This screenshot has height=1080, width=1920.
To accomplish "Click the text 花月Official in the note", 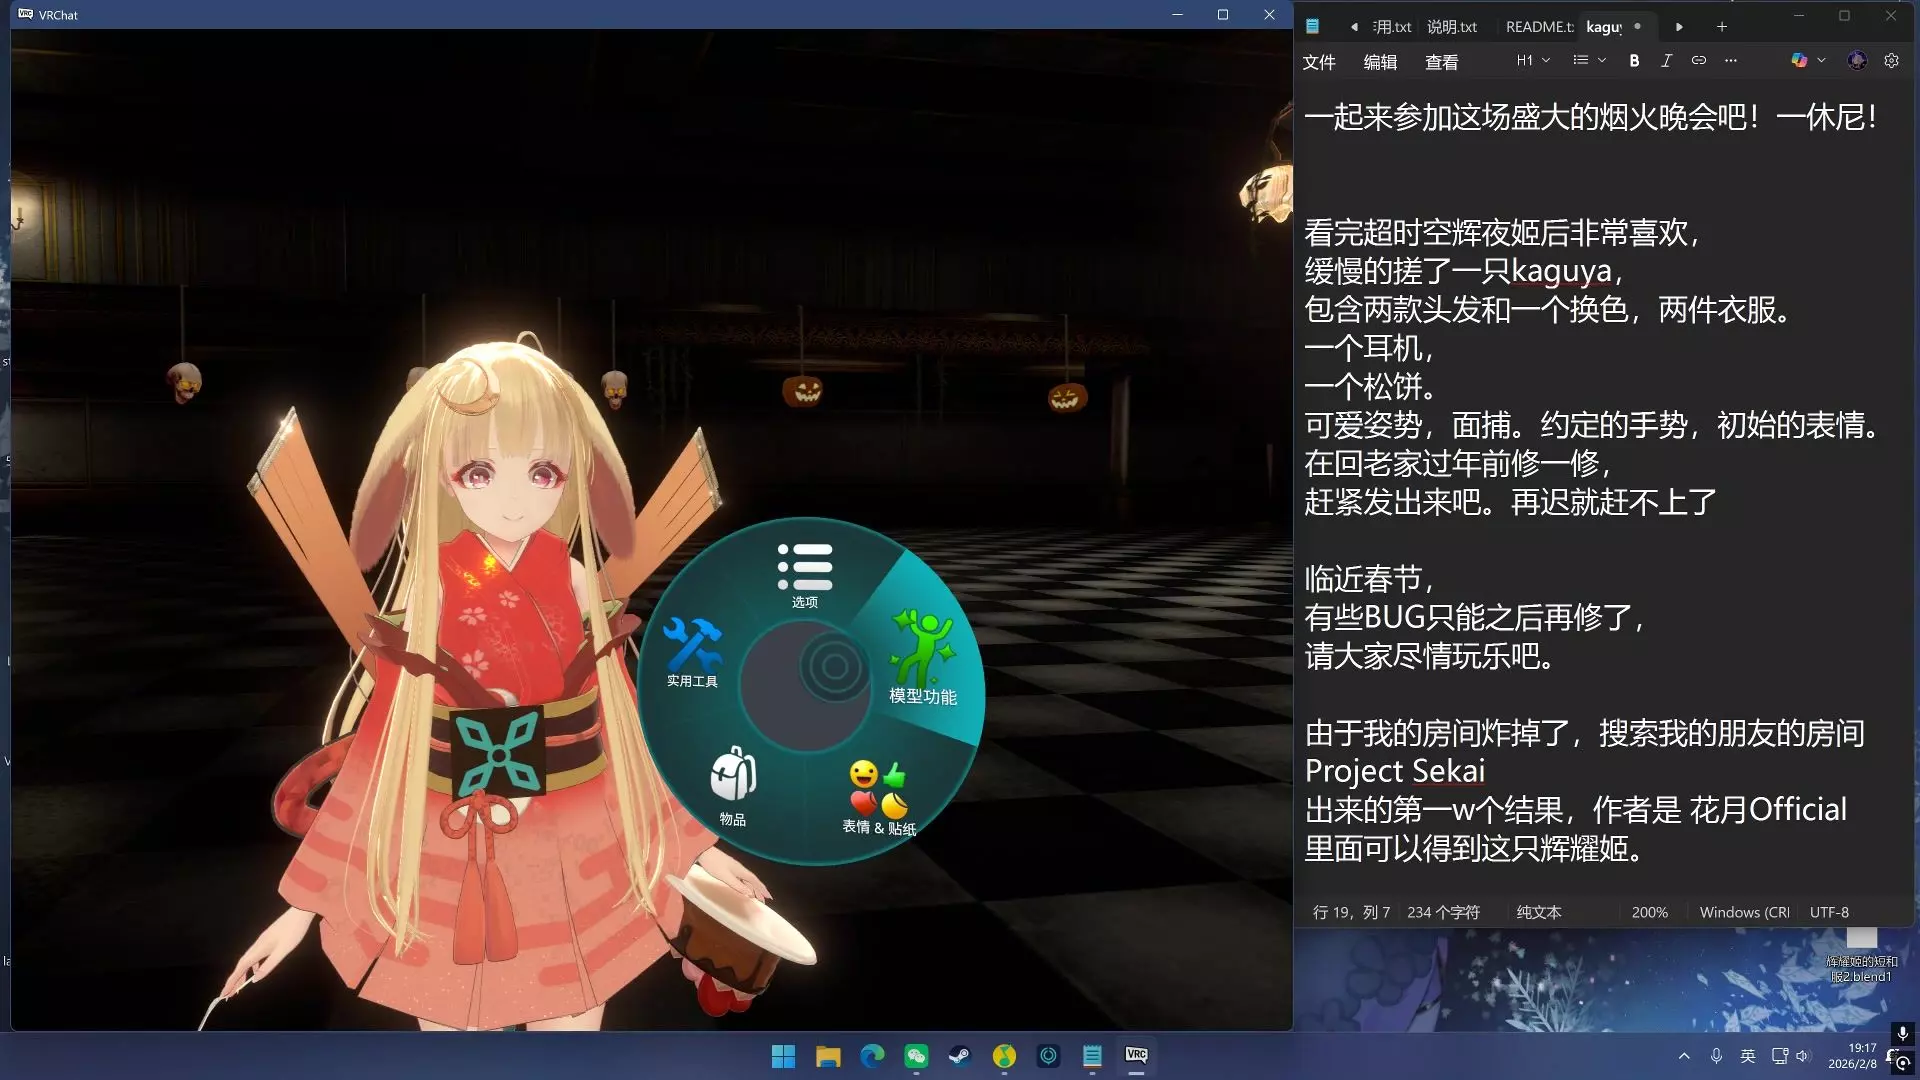I will pos(1768,809).
